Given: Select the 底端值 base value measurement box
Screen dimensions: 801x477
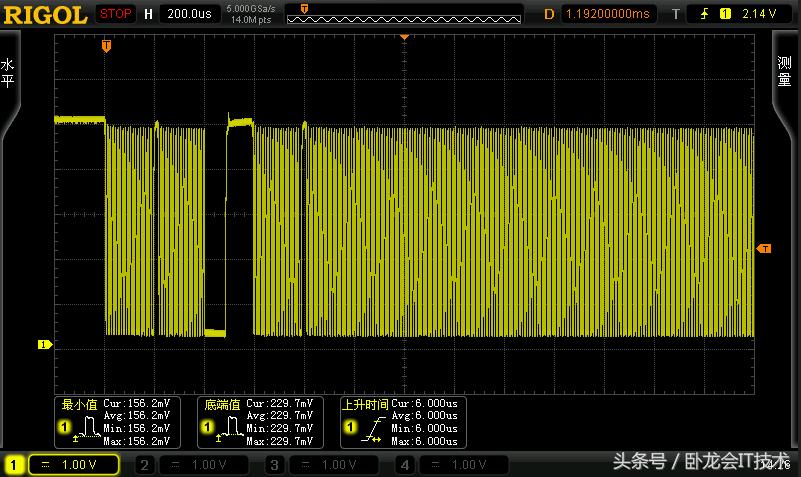Looking at the screenshot, I should (258, 421).
